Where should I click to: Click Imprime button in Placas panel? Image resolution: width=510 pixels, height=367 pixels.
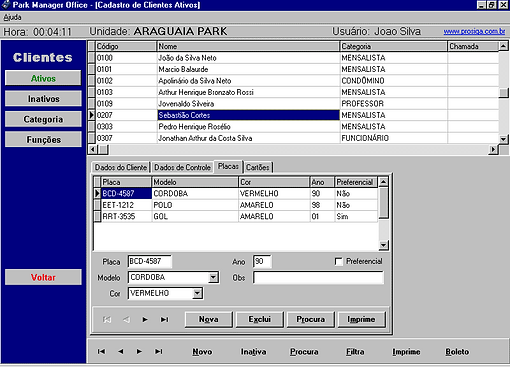[361, 319]
